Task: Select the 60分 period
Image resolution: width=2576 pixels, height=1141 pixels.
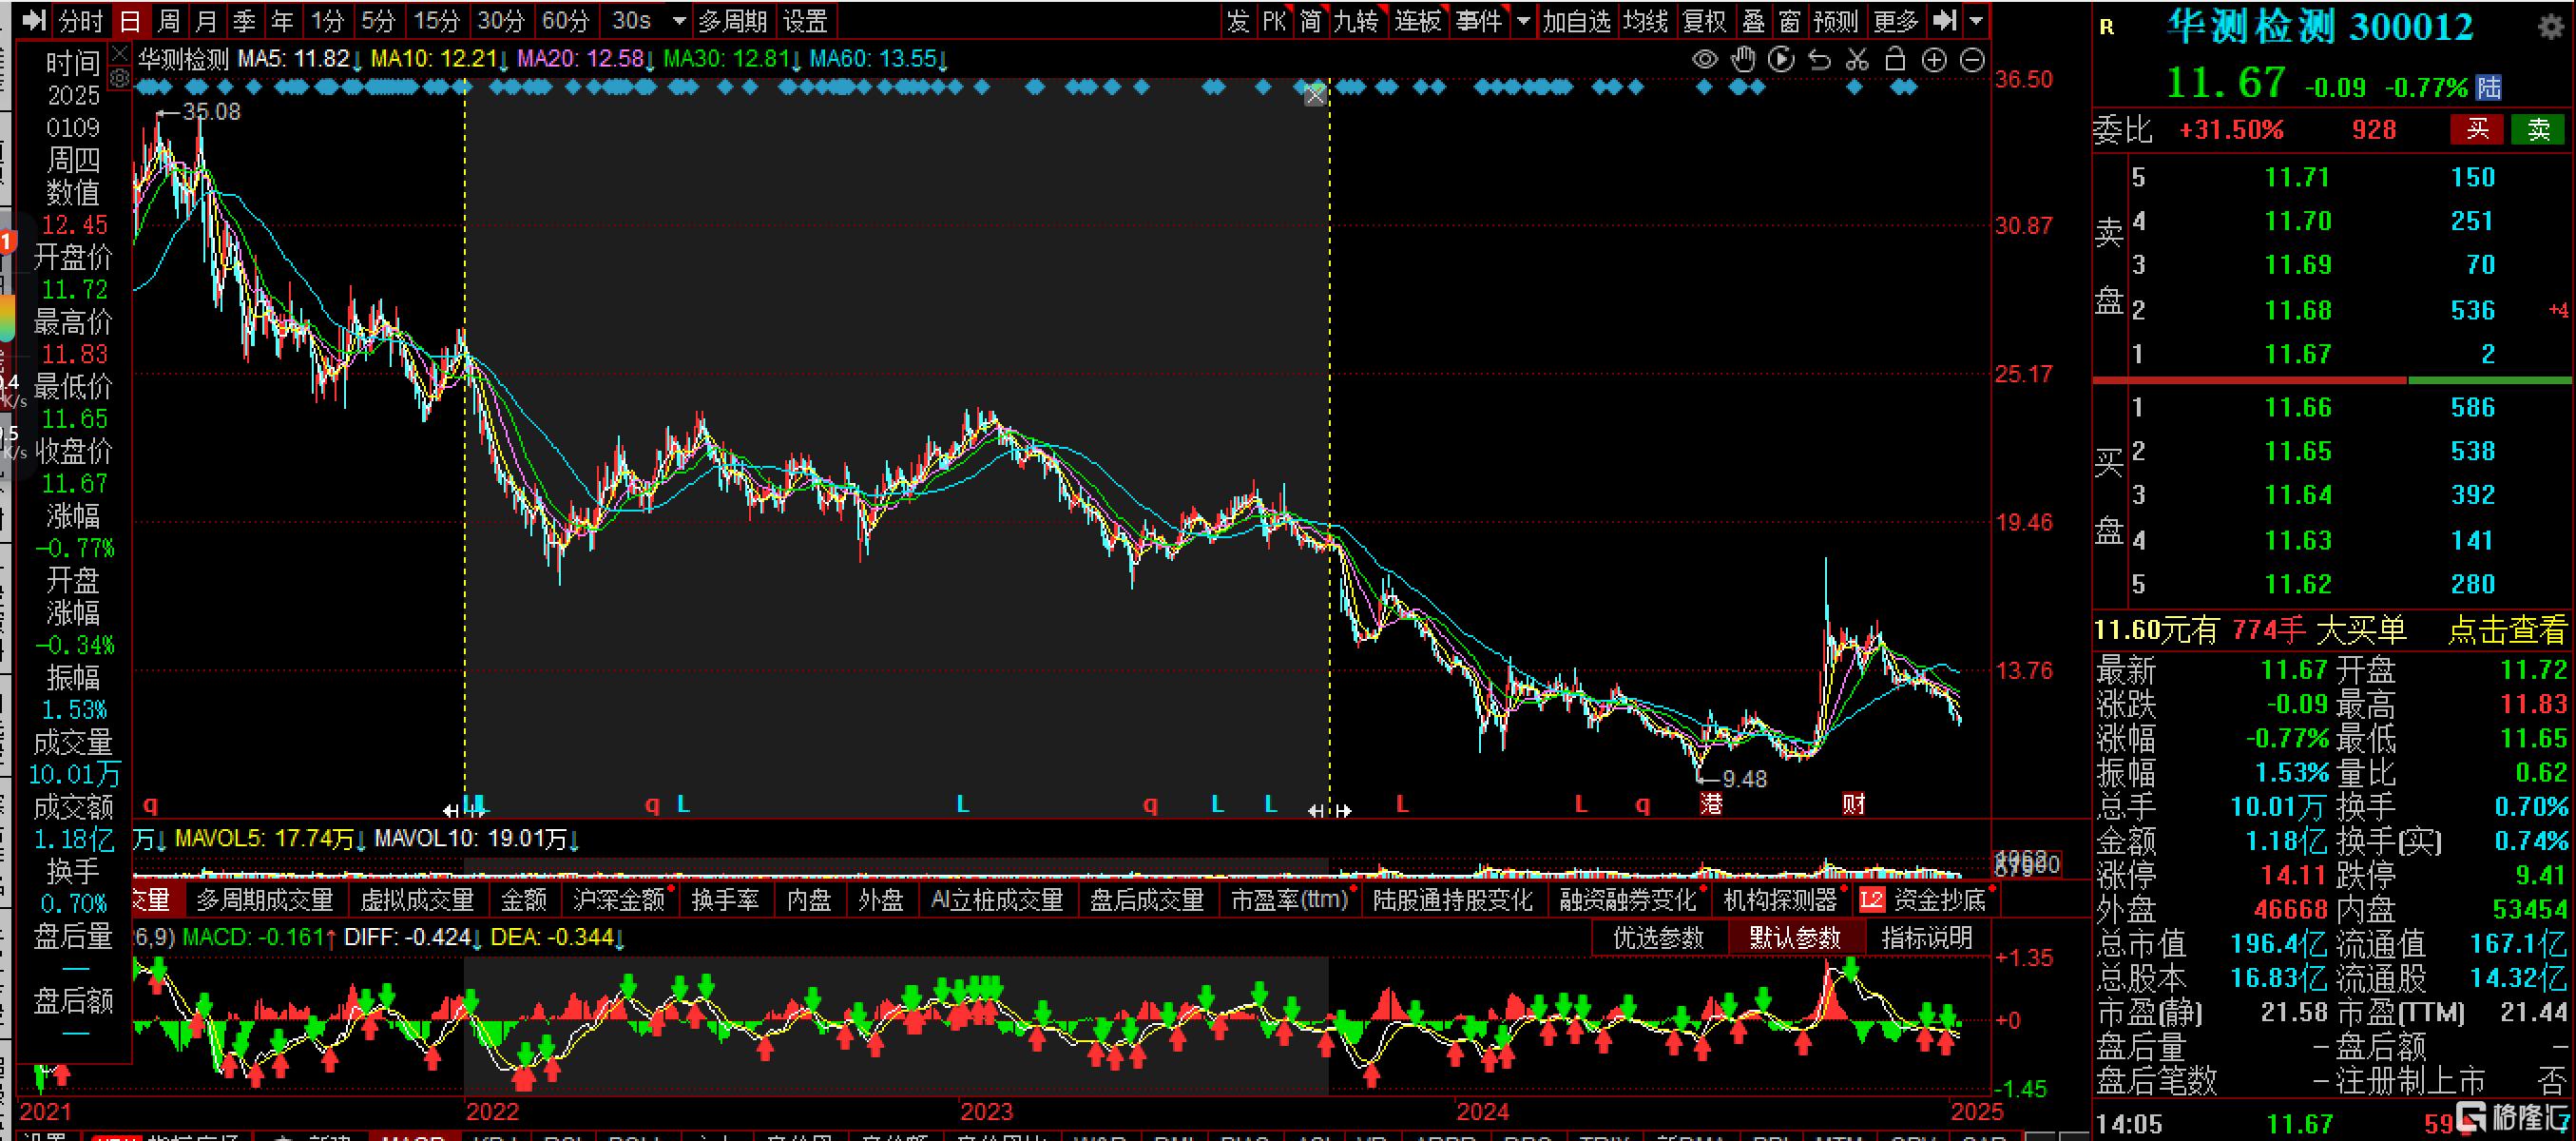Action: [x=566, y=20]
